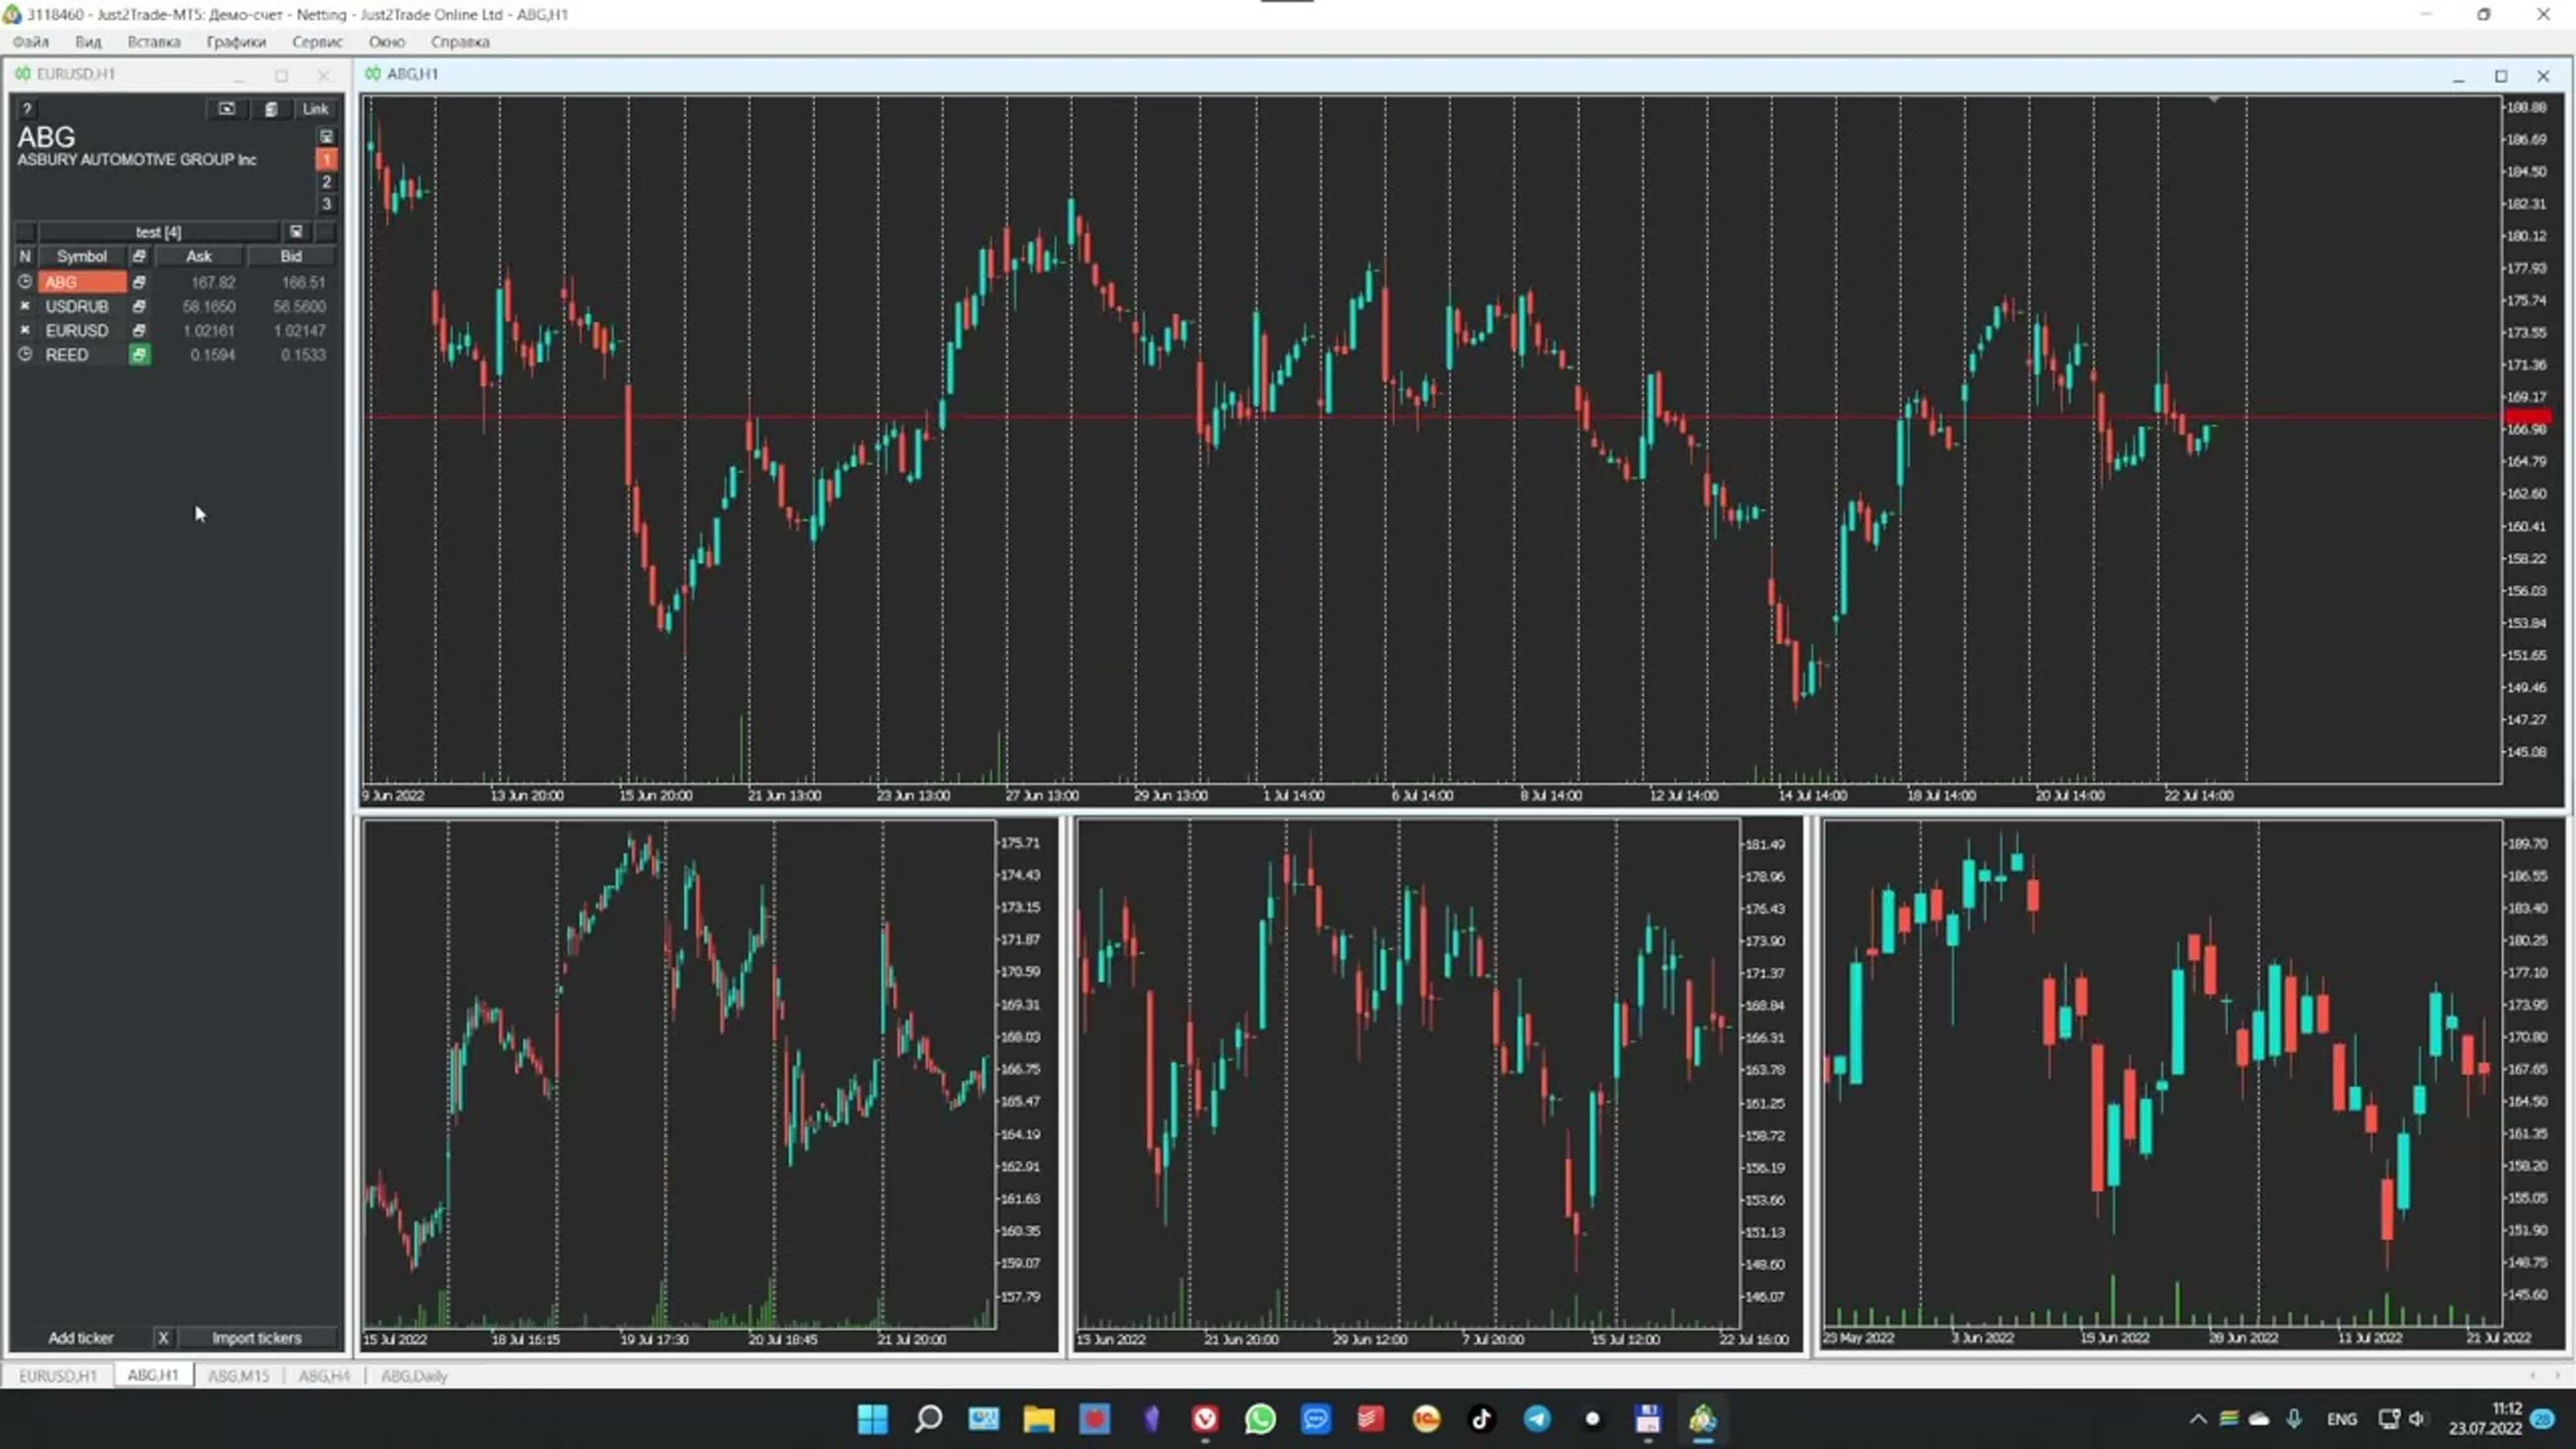2576x1449 pixels.
Task: Toggle the Link button in ticker panel
Action: click(315, 109)
